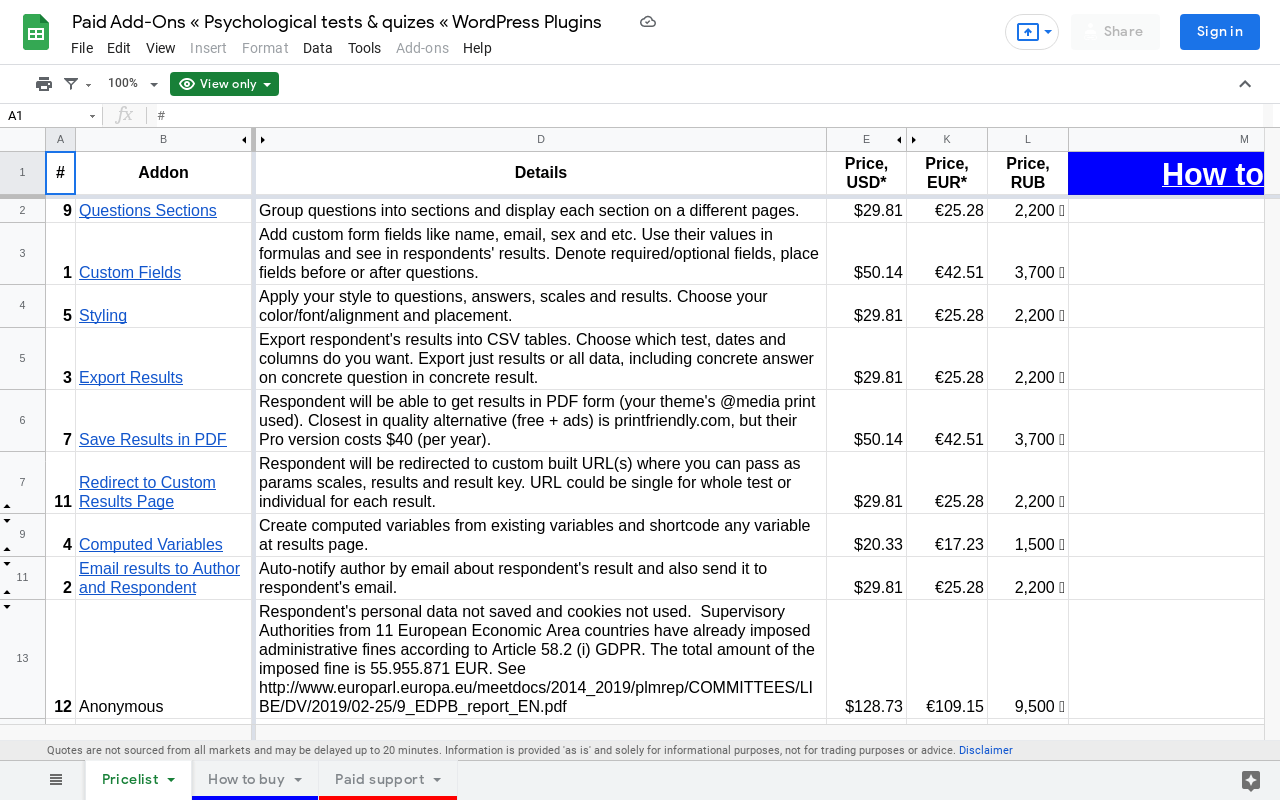Viewport: 1280px width, 800px height.
Task: Open the File menu
Action: point(82,48)
